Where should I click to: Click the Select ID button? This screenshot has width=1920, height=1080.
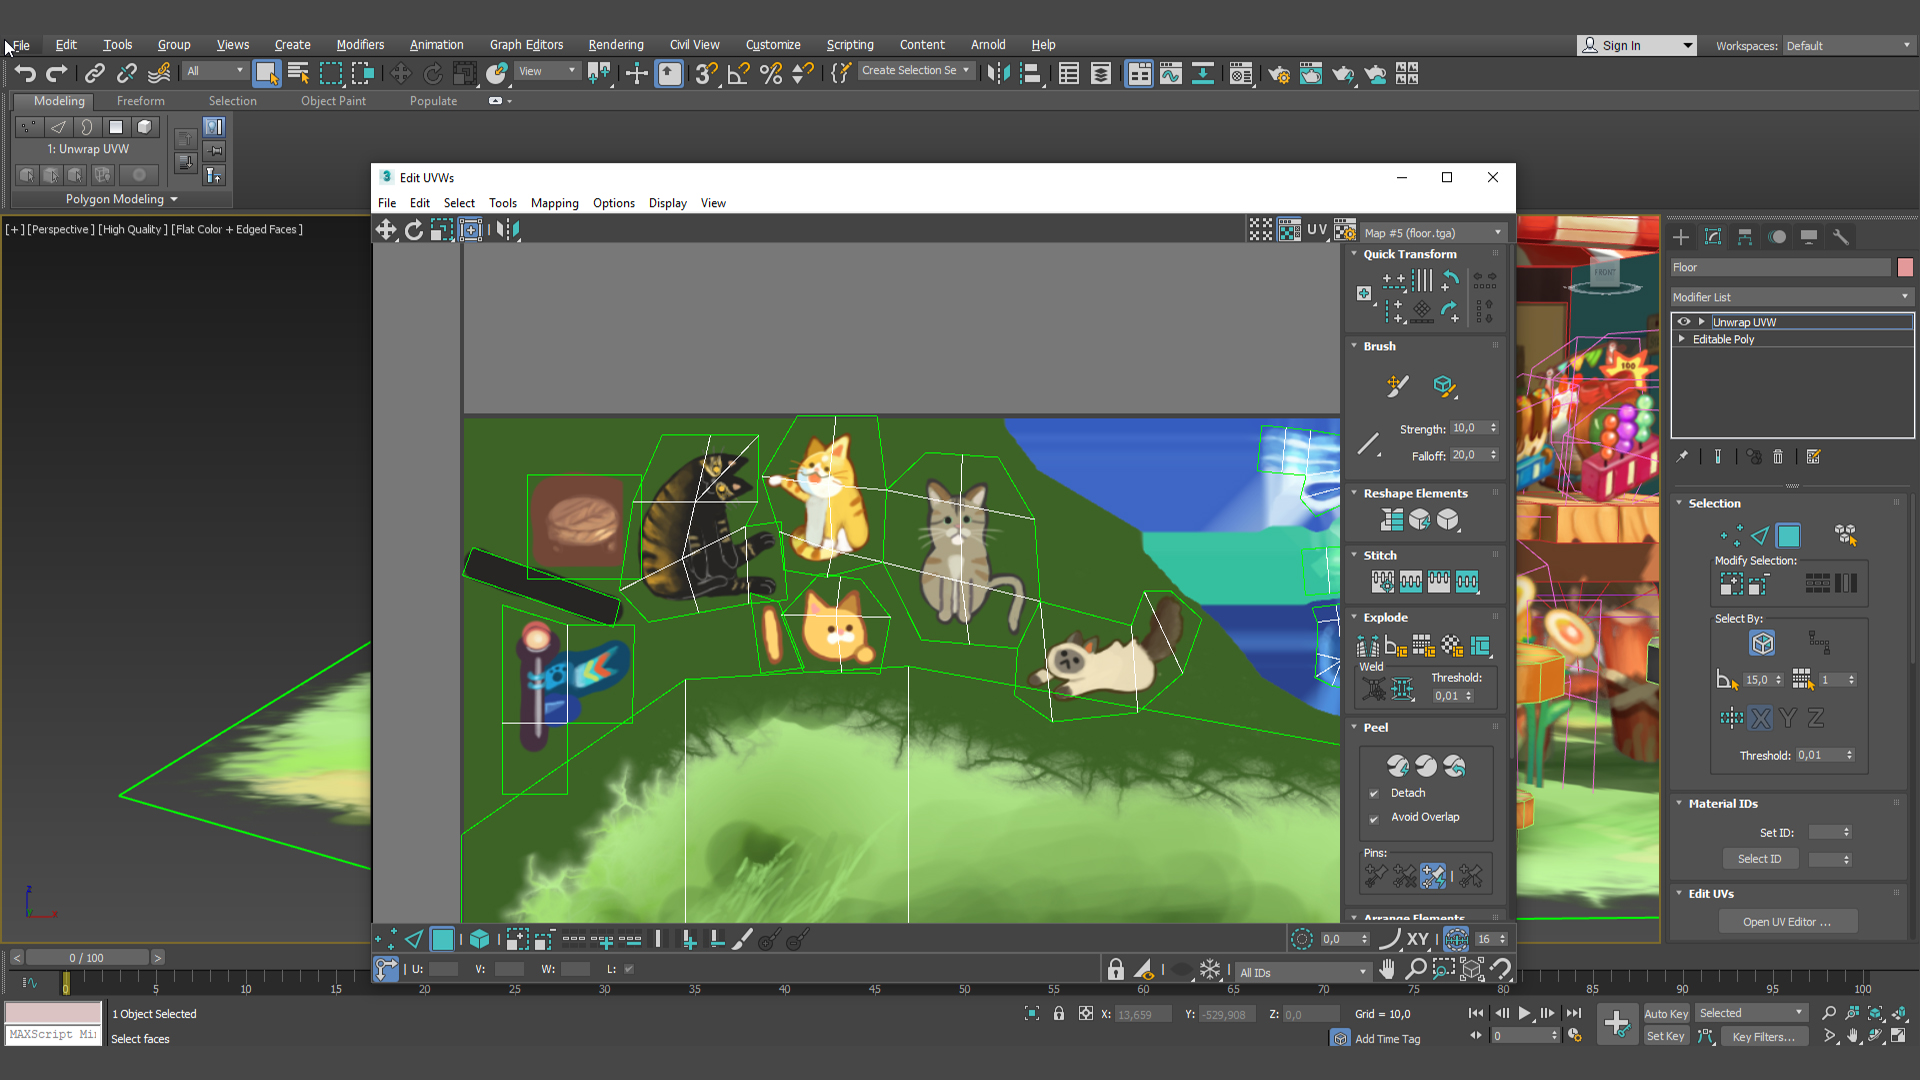pyautogui.click(x=1760, y=859)
